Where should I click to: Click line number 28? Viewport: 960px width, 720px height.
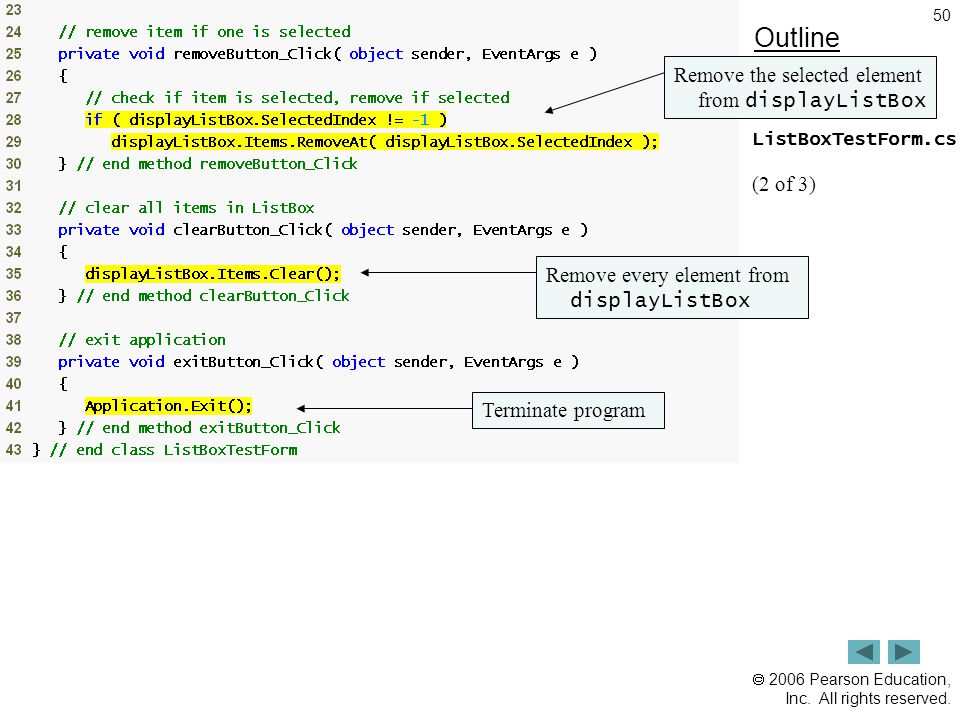pyautogui.click(x=13, y=120)
